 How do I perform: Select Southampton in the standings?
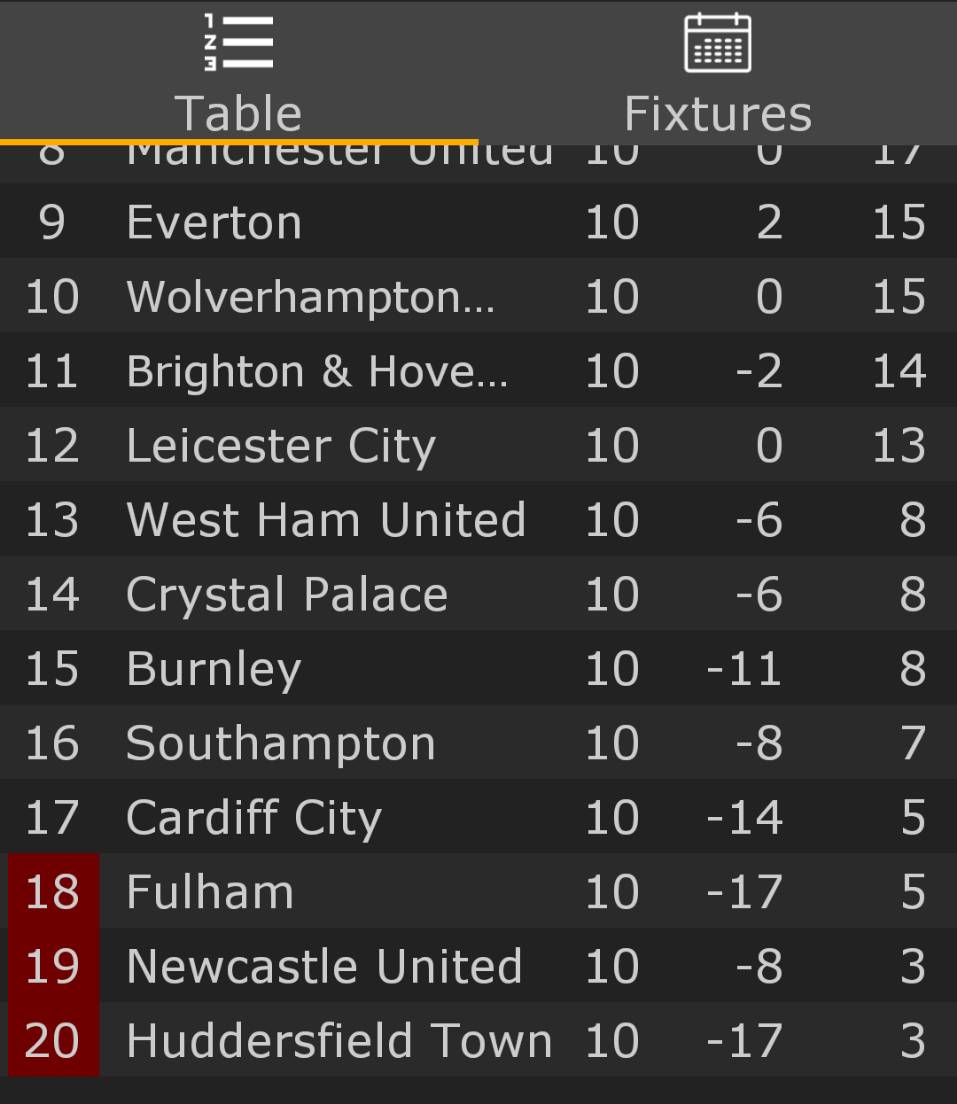(x=281, y=743)
